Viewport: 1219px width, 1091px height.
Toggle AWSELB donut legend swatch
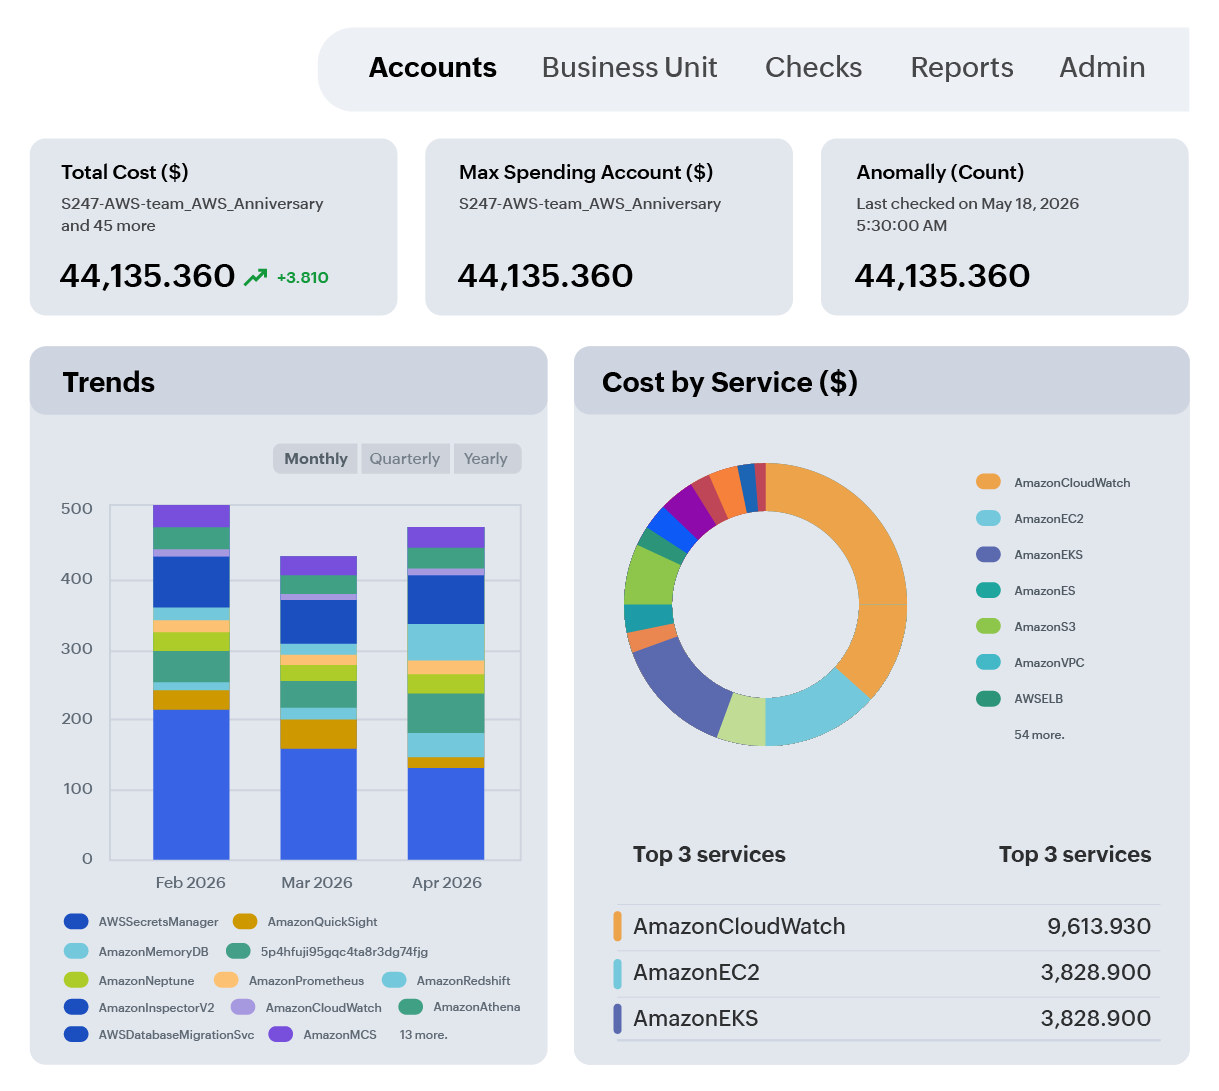pos(988,698)
